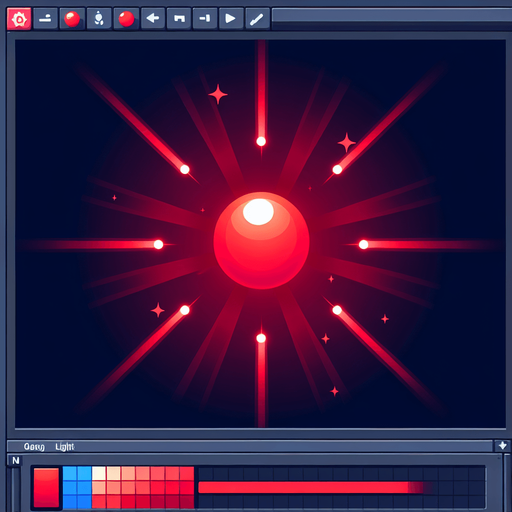The width and height of the screenshot is (512, 512).
Task: Click the narrow vertical slider below the N button
Action: 15,489
